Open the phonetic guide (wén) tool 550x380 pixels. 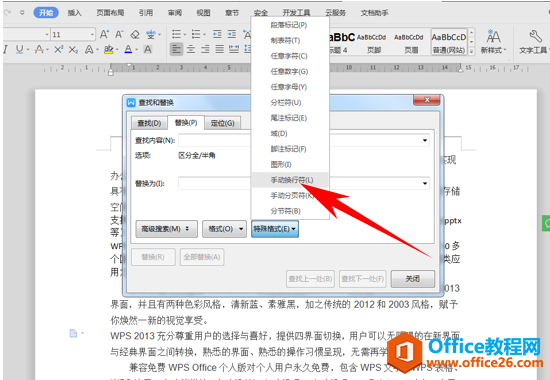[150, 34]
